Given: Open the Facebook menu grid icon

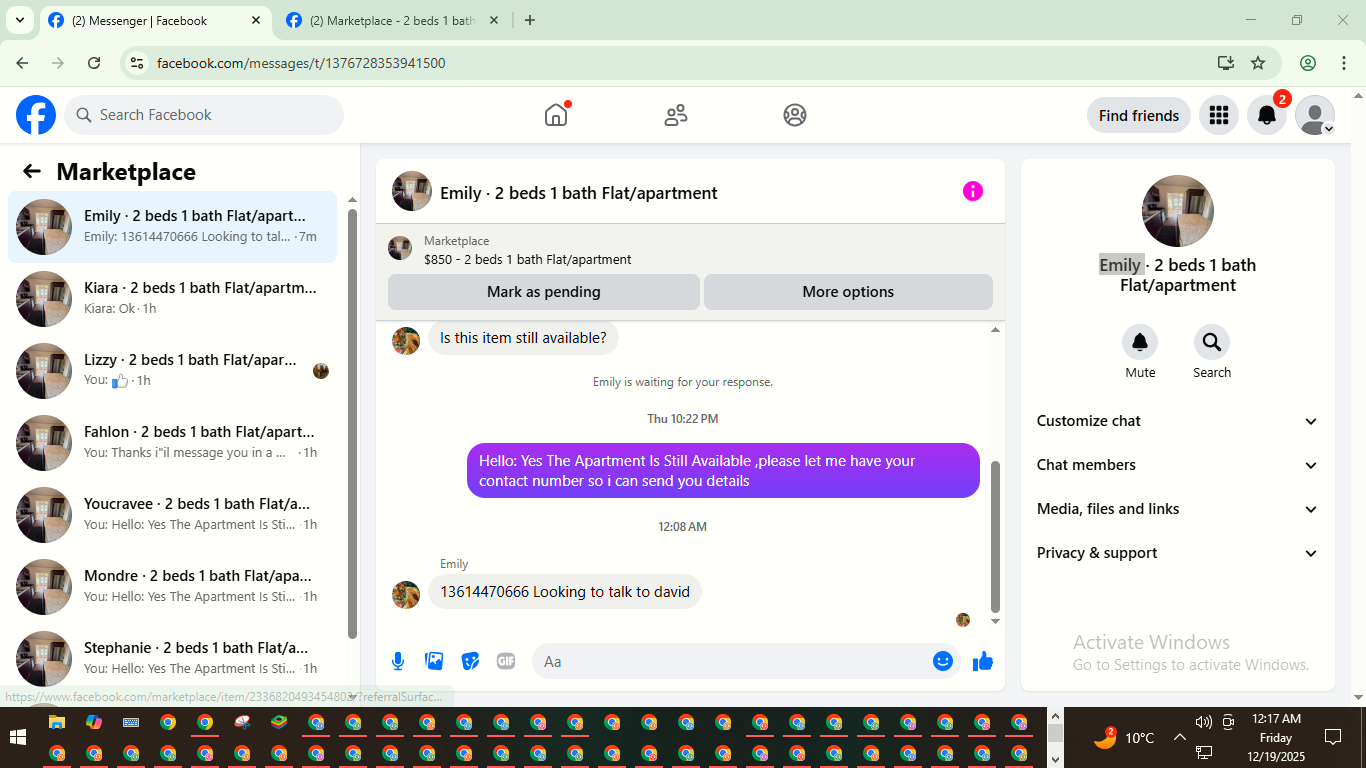Looking at the screenshot, I should (1218, 115).
